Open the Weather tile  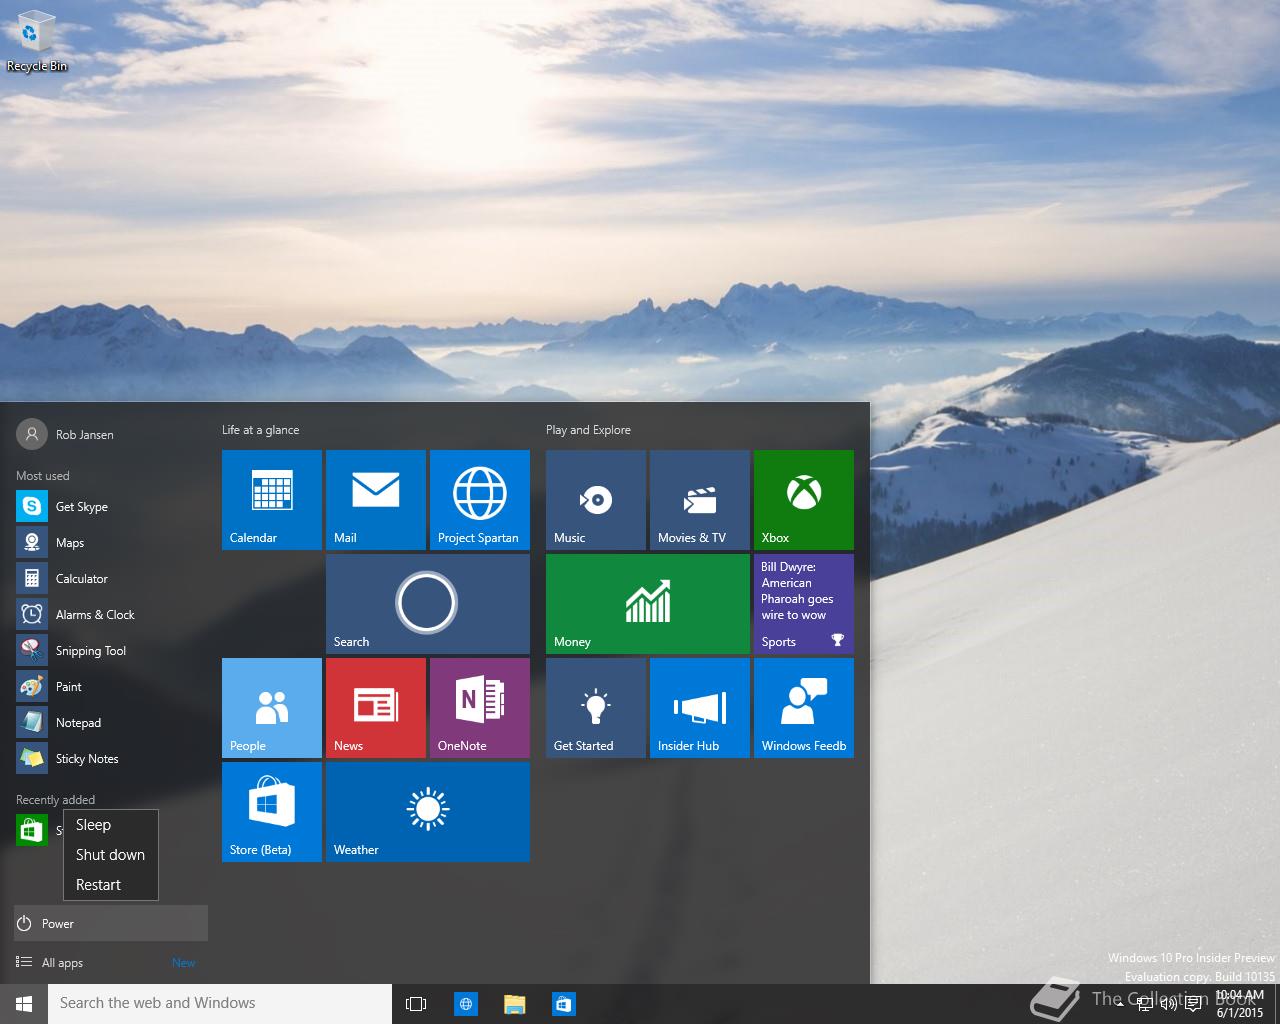428,812
